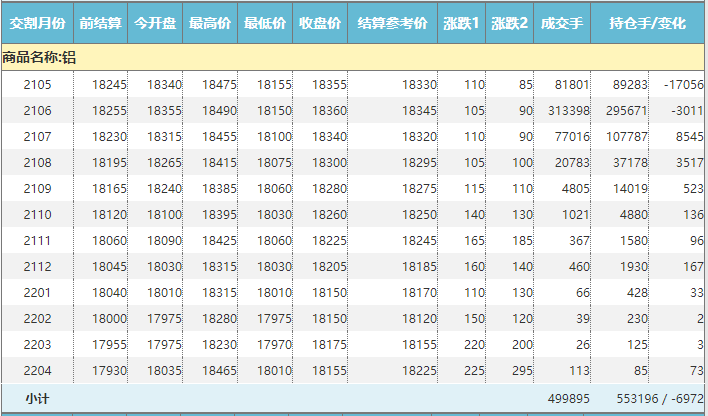Select the subtotal position 553196 / -6972

[660, 398]
